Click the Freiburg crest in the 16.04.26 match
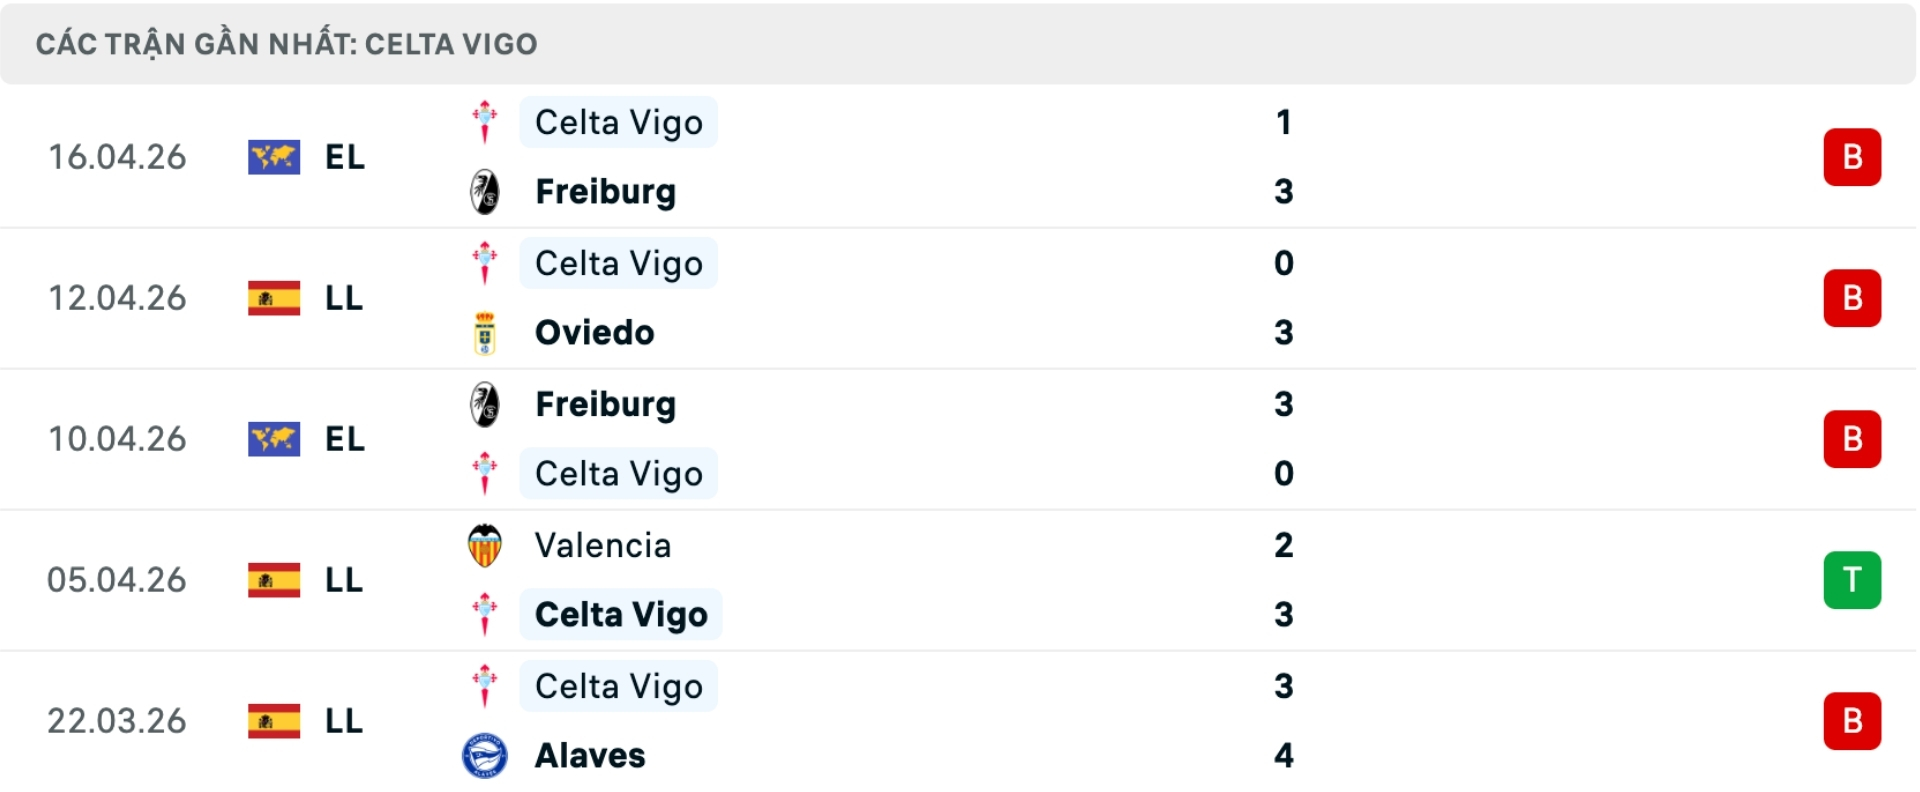1920x792 pixels. coord(485,192)
